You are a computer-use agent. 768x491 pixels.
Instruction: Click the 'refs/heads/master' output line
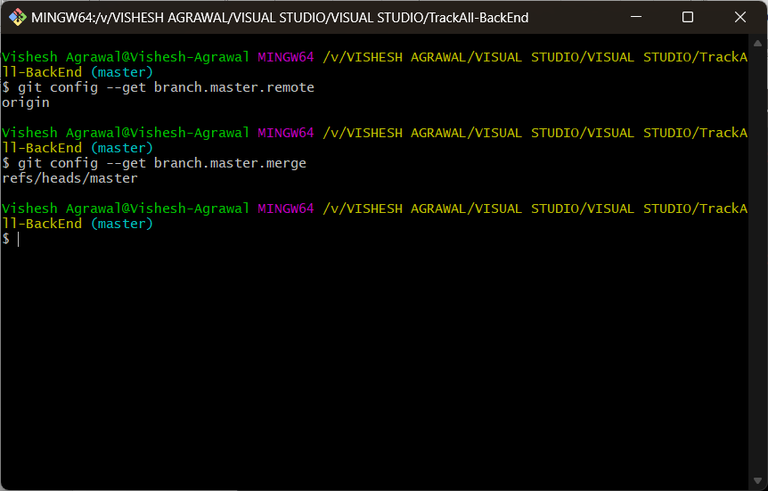coord(70,178)
